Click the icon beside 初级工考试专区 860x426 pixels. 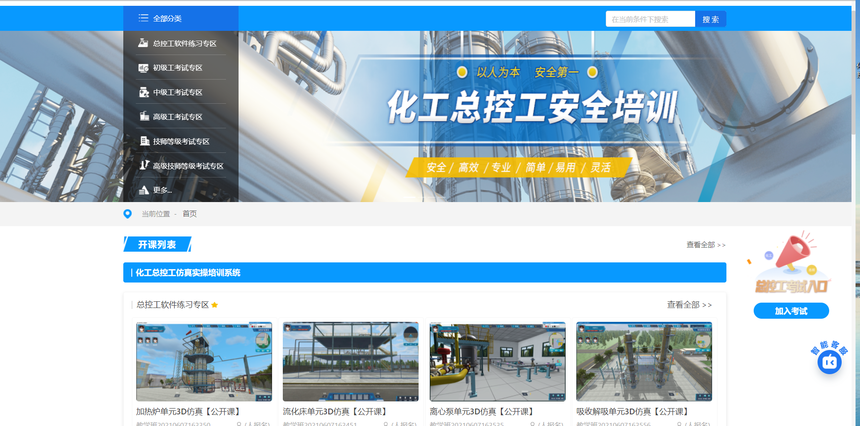(143, 67)
